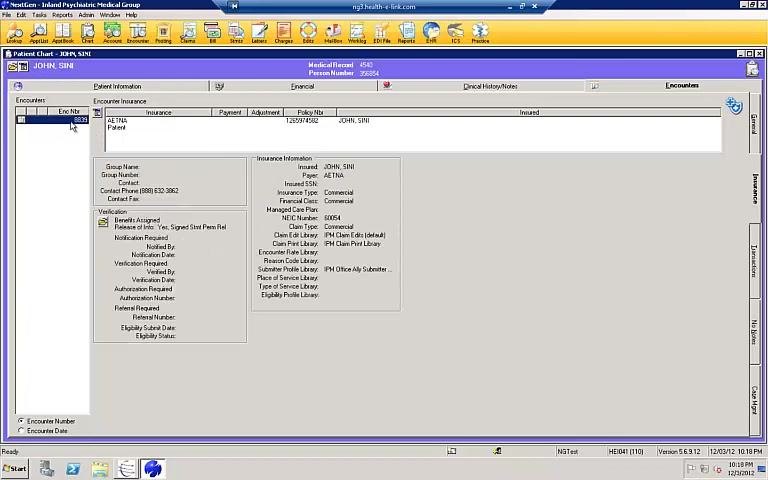
Task: Click the Windows Start button
Action: (x=15, y=469)
